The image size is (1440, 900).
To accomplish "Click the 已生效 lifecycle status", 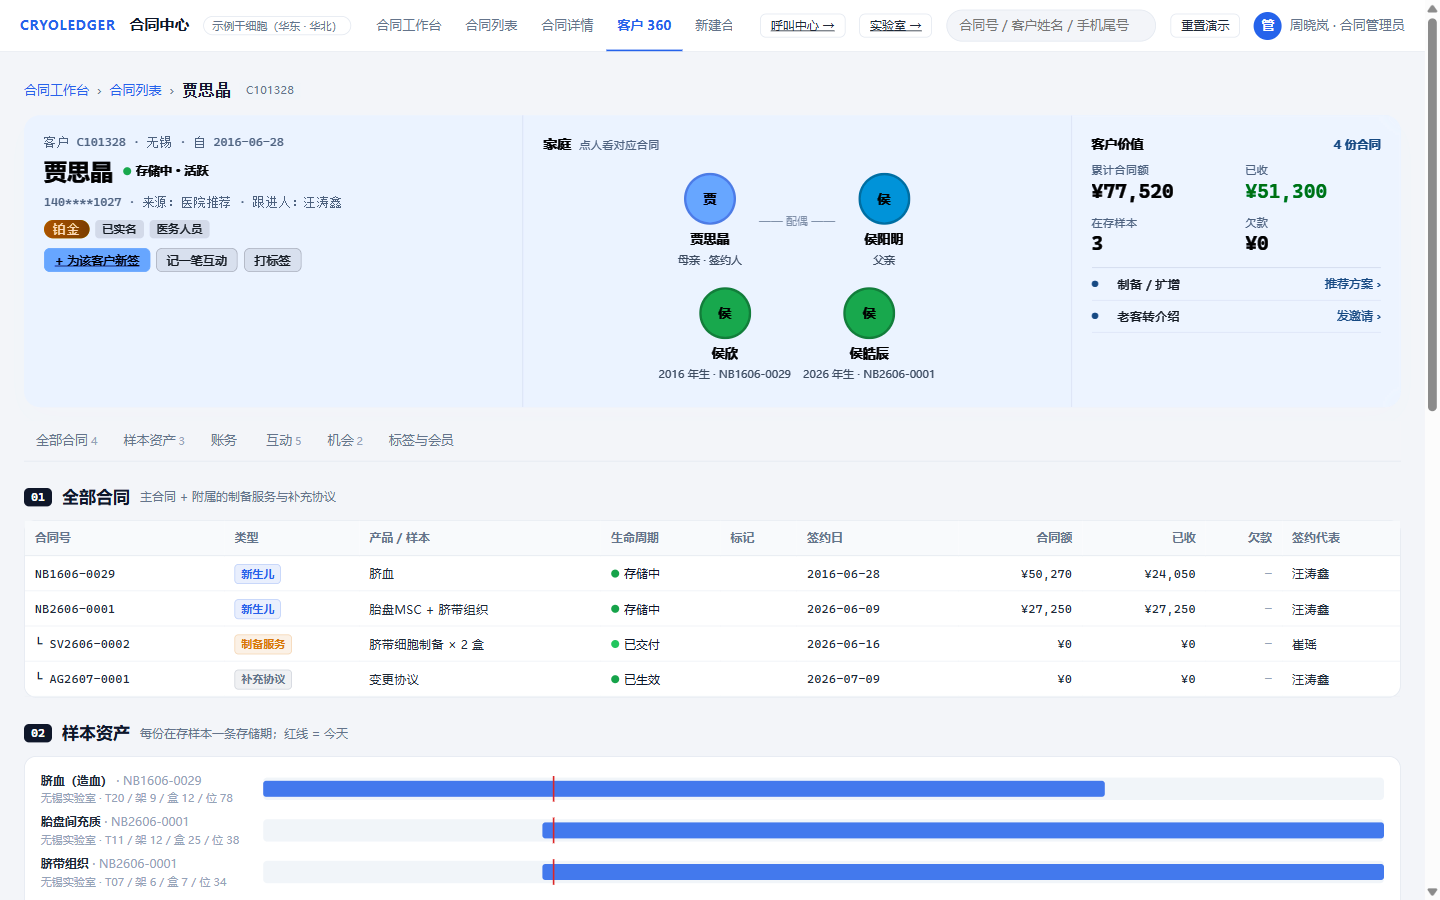I will (635, 679).
